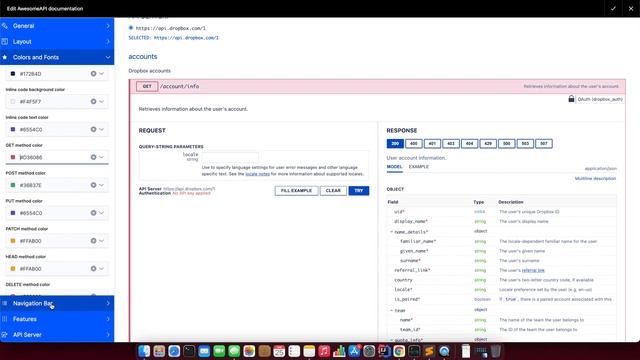The height and width of the screenshot is (360, 640).
Task: Open inline code background color dropdown
Action: pyautogui.click(x=102, y=102)
